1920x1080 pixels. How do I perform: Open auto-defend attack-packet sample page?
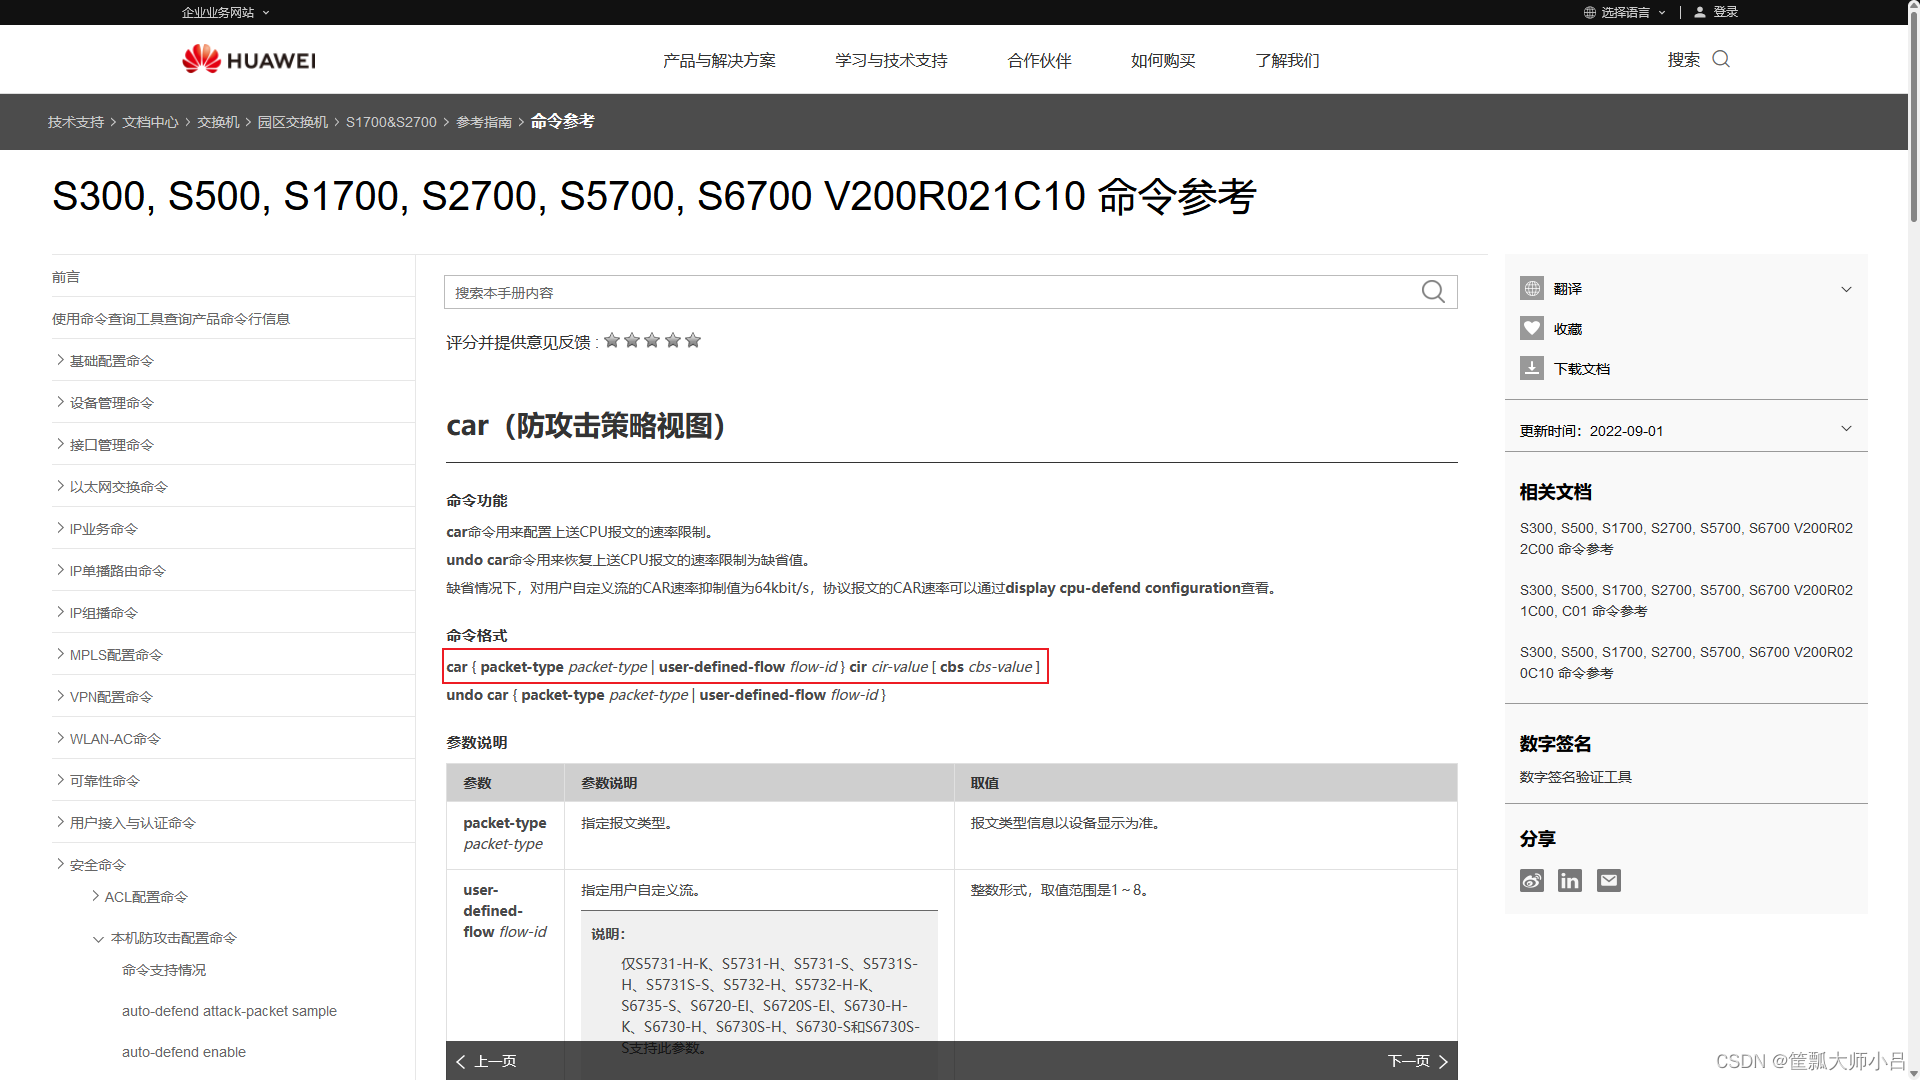click(229, 1010)
